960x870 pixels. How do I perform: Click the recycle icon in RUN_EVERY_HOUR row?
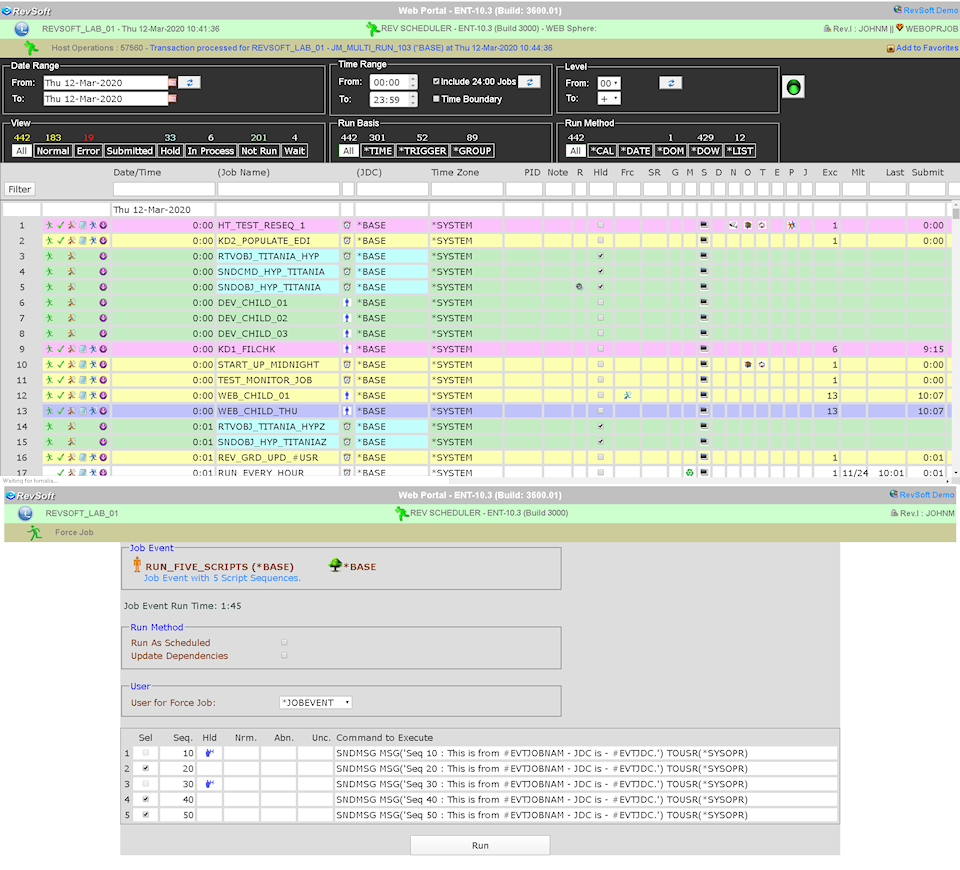[689, 473]
